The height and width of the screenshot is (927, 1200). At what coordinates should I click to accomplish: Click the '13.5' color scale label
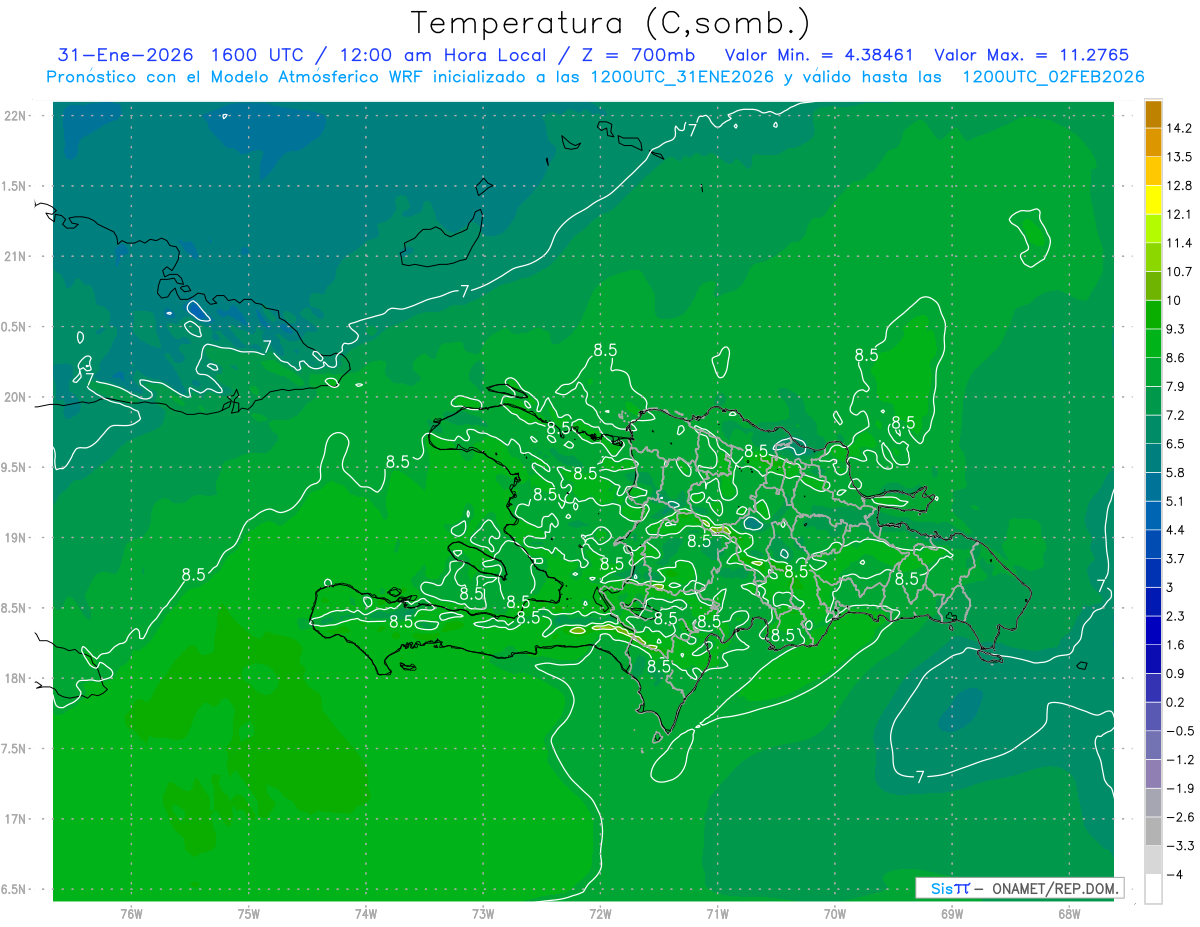click(1181, 157)
